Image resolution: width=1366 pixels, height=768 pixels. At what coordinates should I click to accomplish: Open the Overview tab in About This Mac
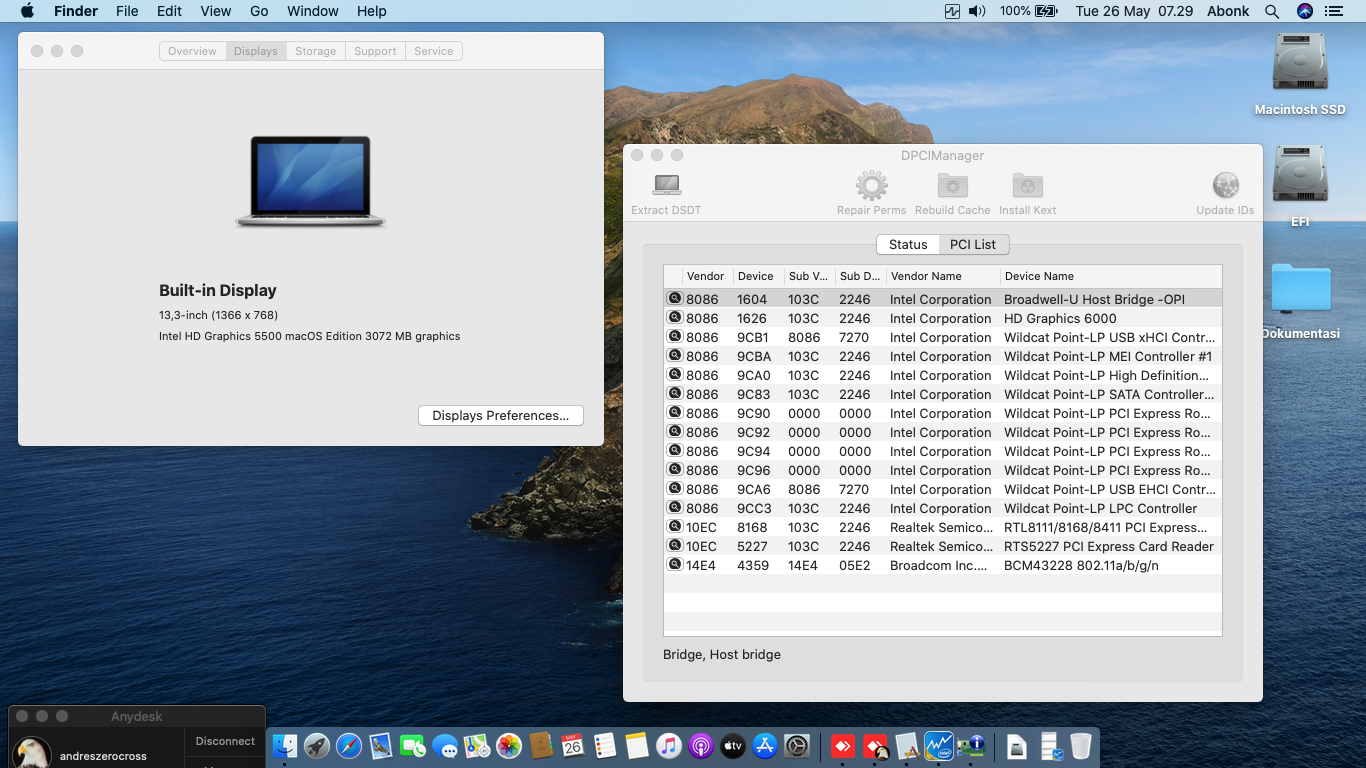192,51
